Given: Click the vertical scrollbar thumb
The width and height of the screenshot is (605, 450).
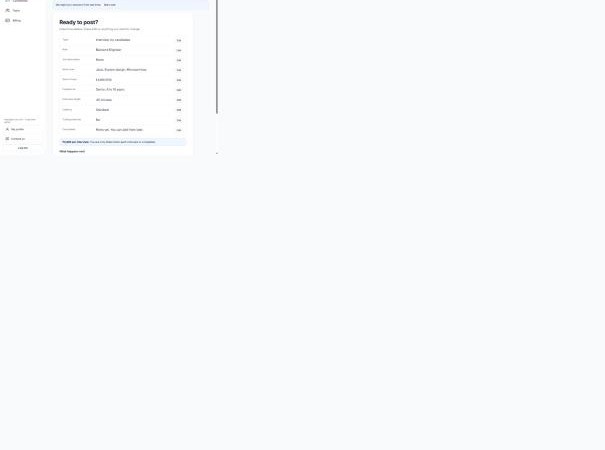Looking at the screenshot, I should (x=217, y=57).
